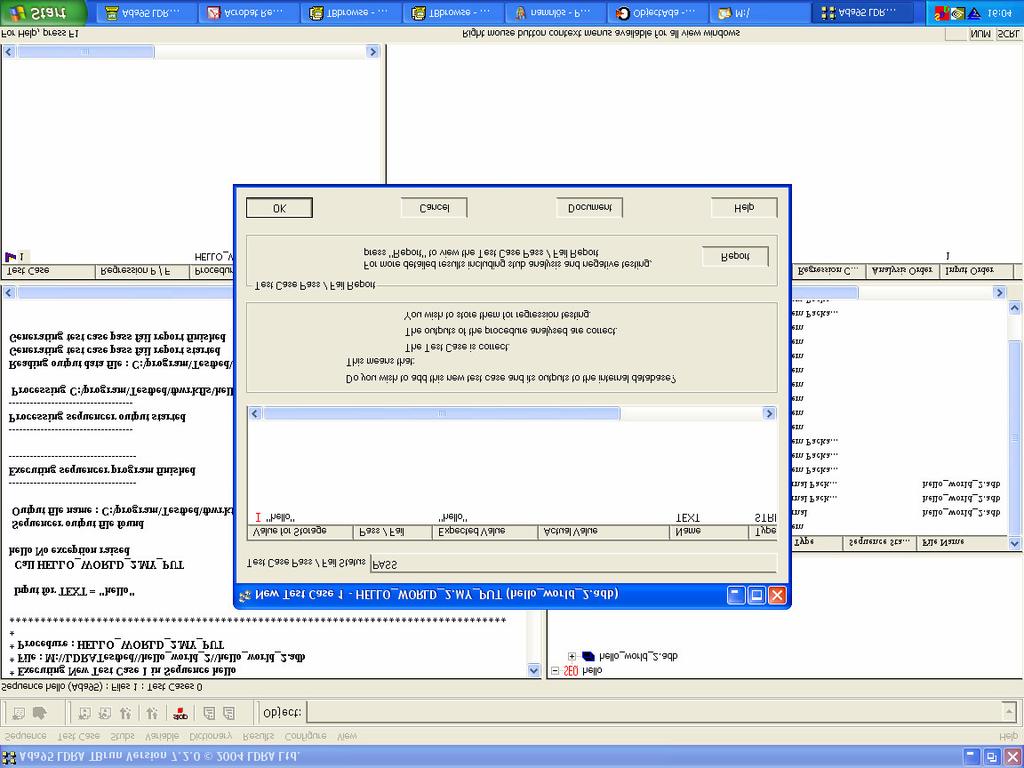The image size is (1024, 768).
Task: Open the Configure menu
Action: [306, 736]
